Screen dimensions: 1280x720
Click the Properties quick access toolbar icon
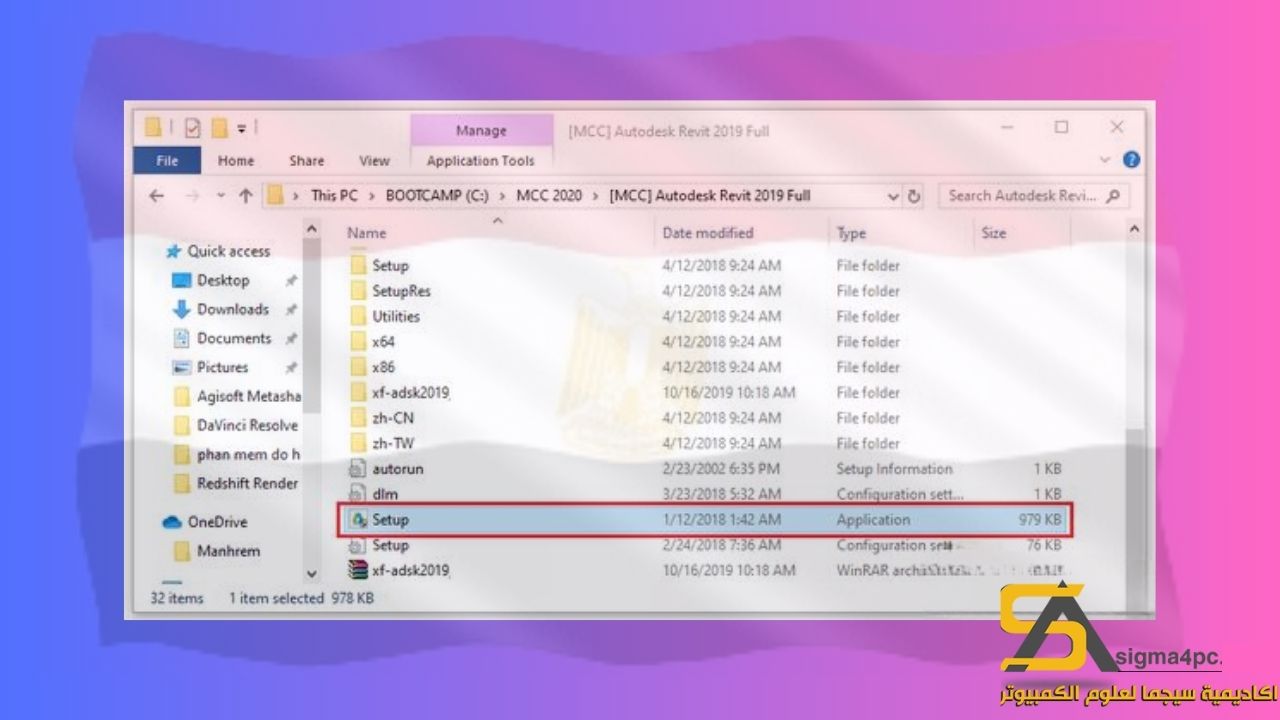192,128
